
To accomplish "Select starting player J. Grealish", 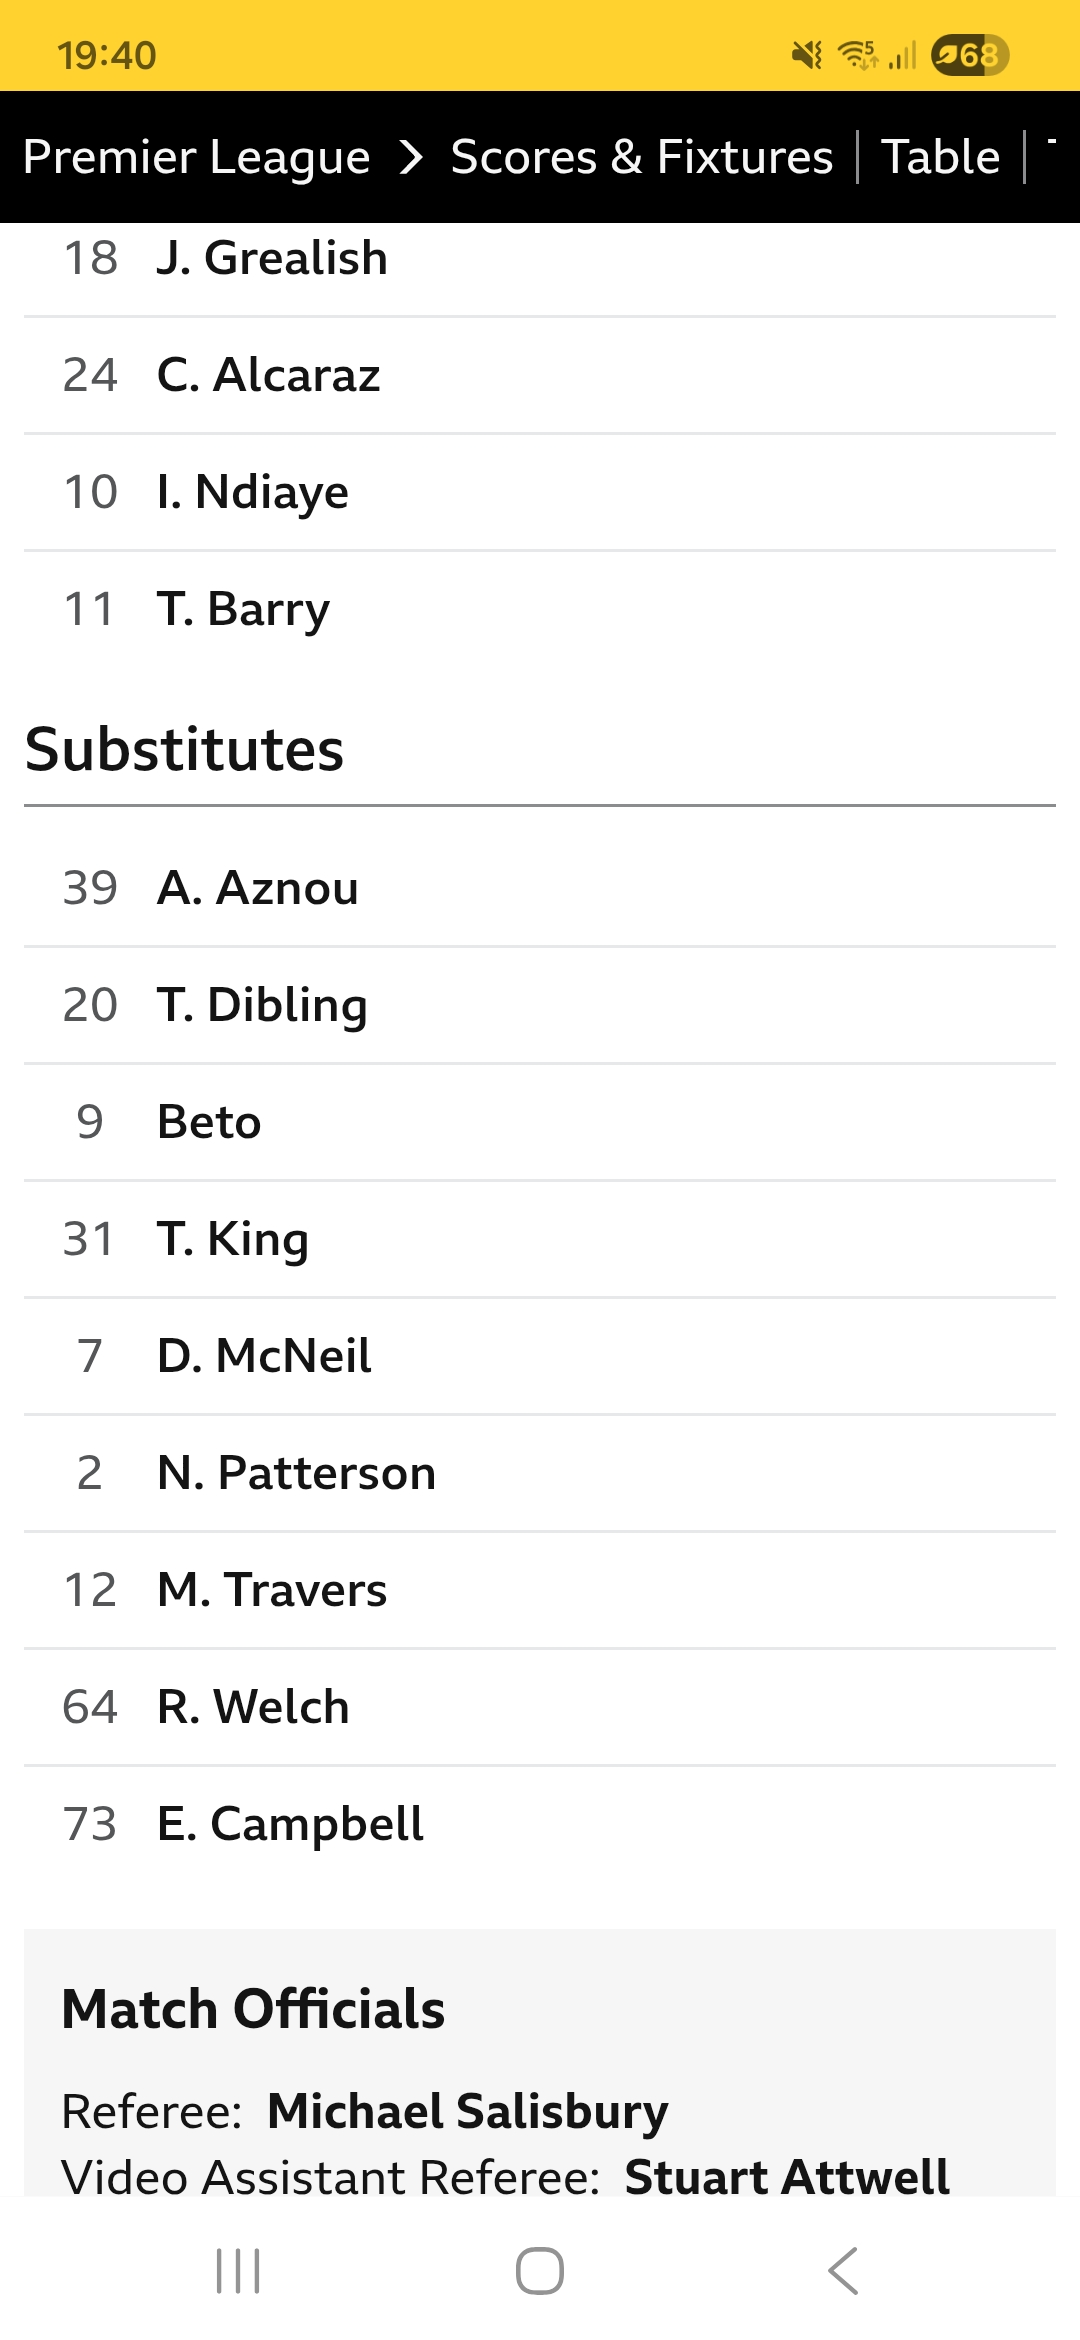I will click(x=272, y=259).
